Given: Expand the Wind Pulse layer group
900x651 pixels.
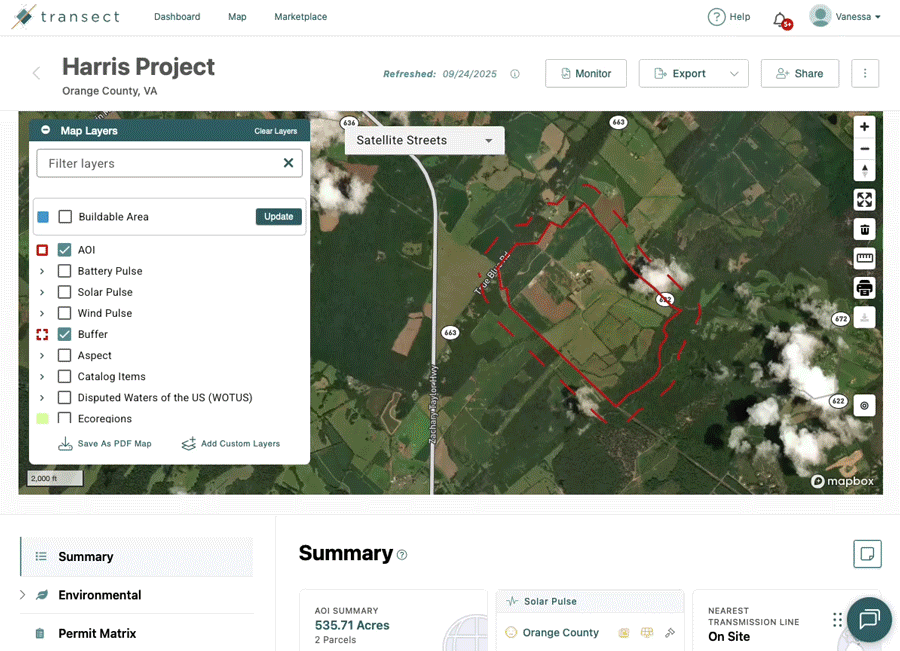Looking at the screenshot, I should pos(42,314).
